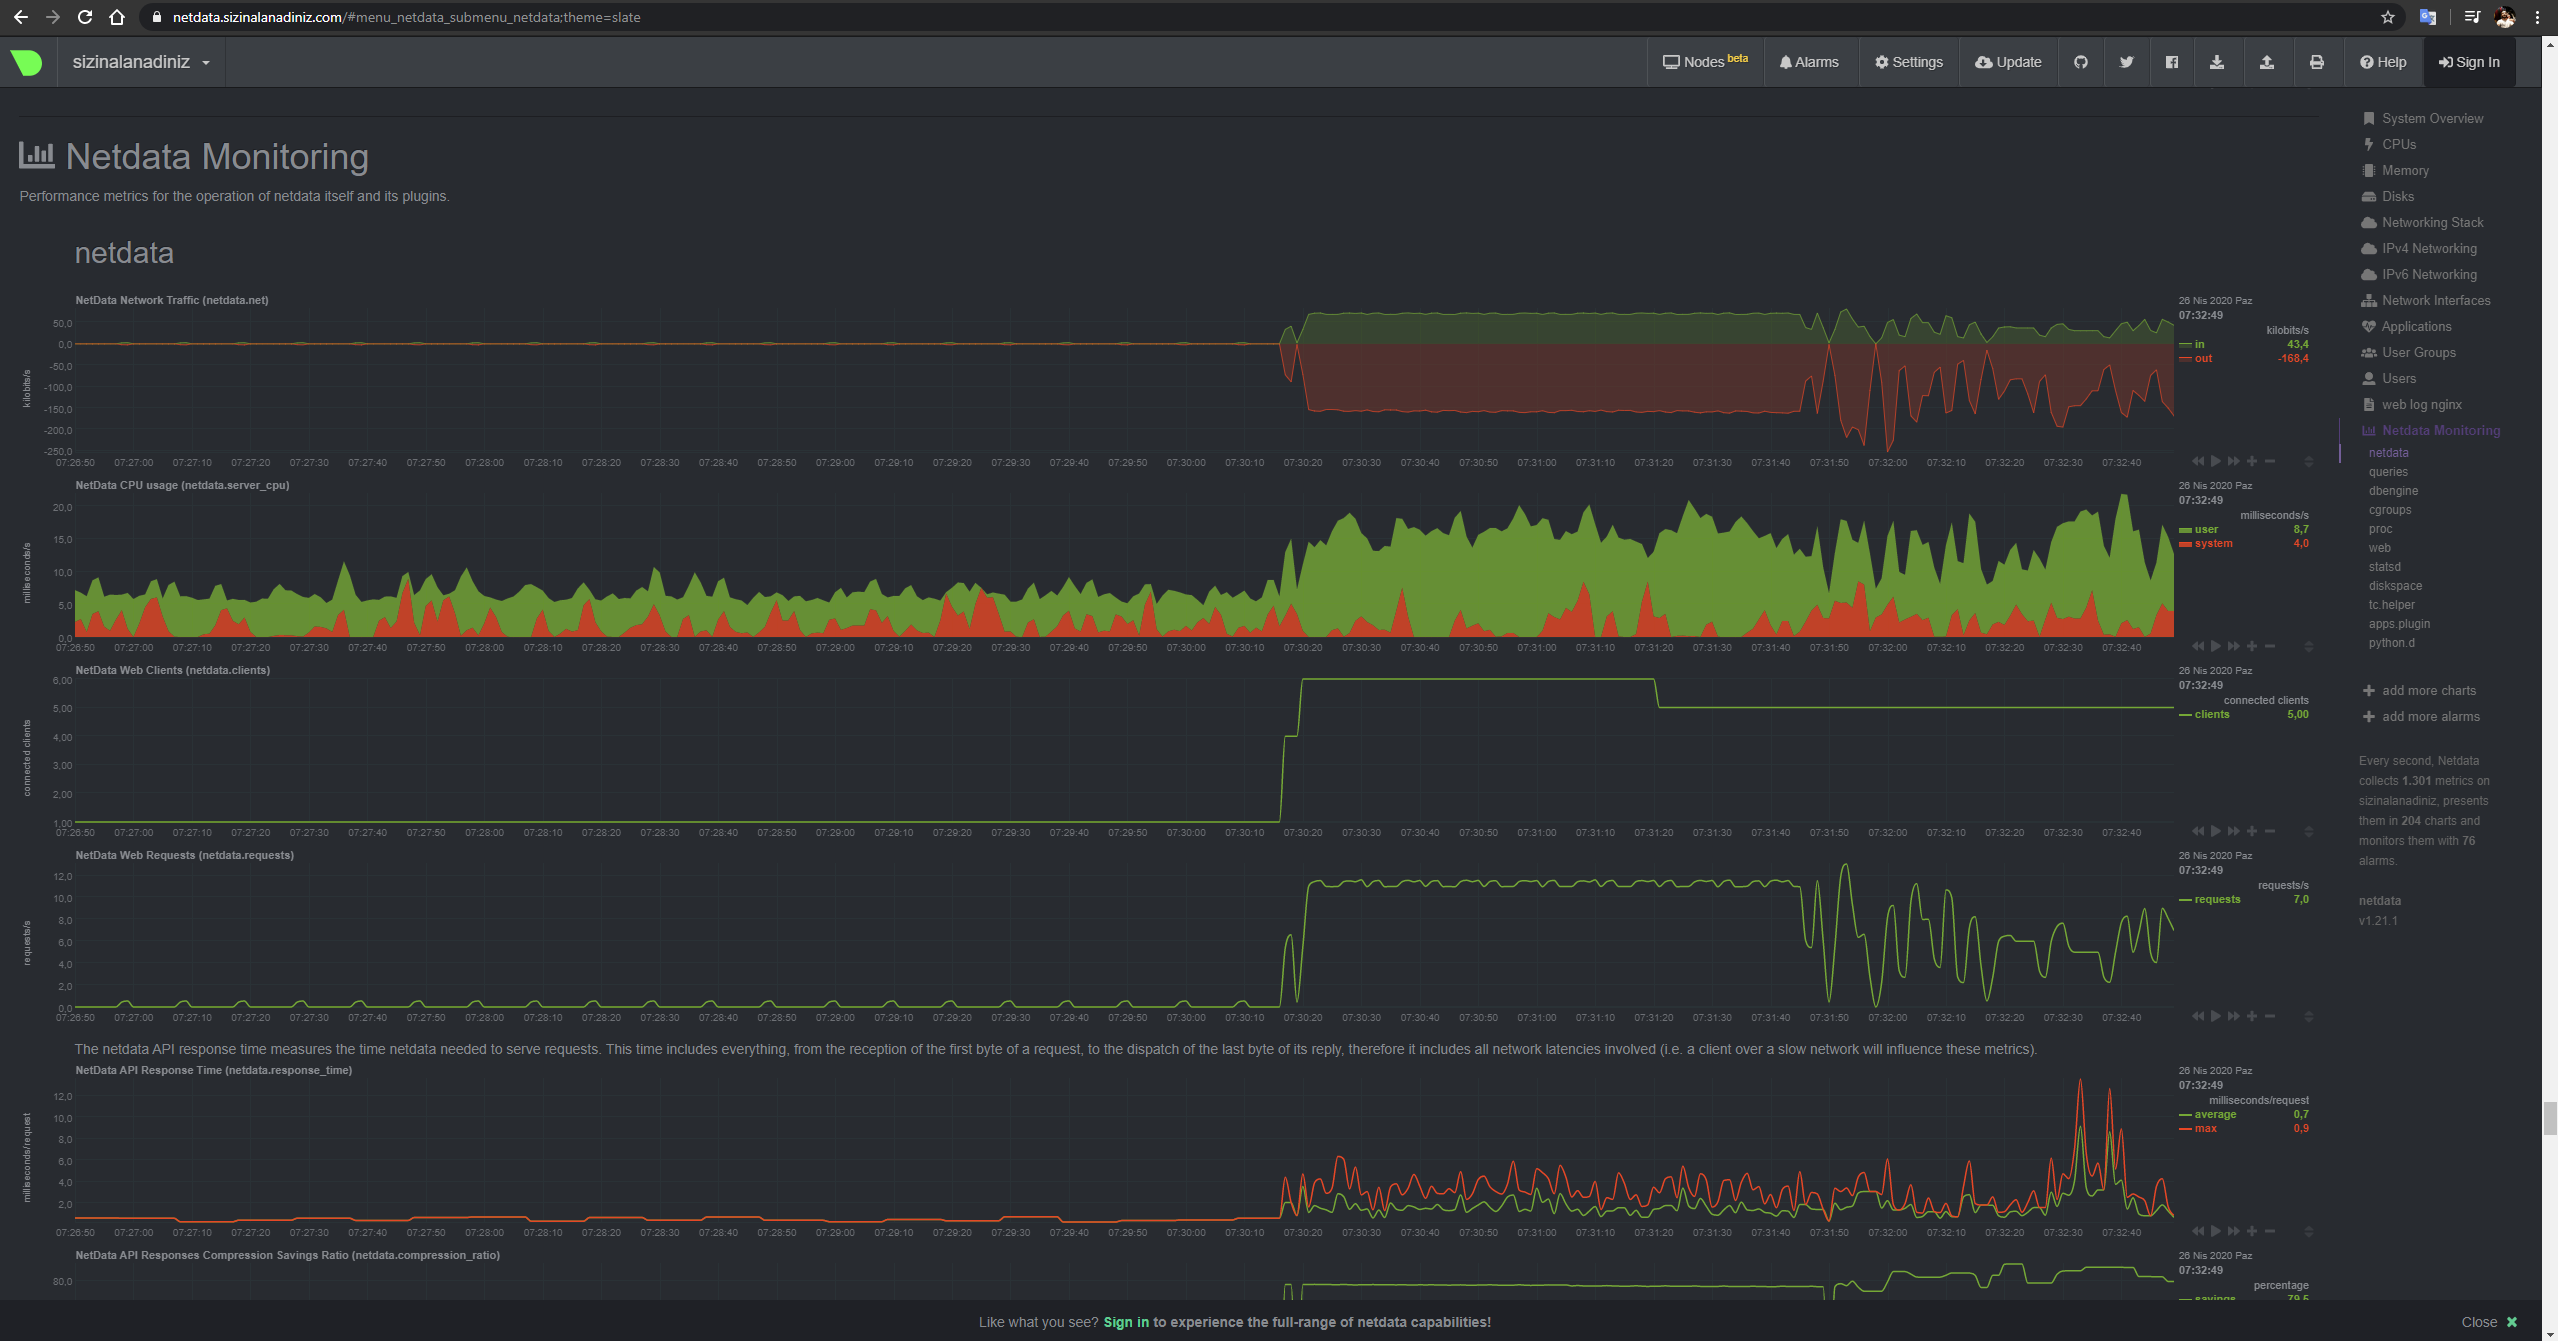Click the upload snapshot icon
This screenshot has width=2558, height=1341.
tap(2267, 62)
